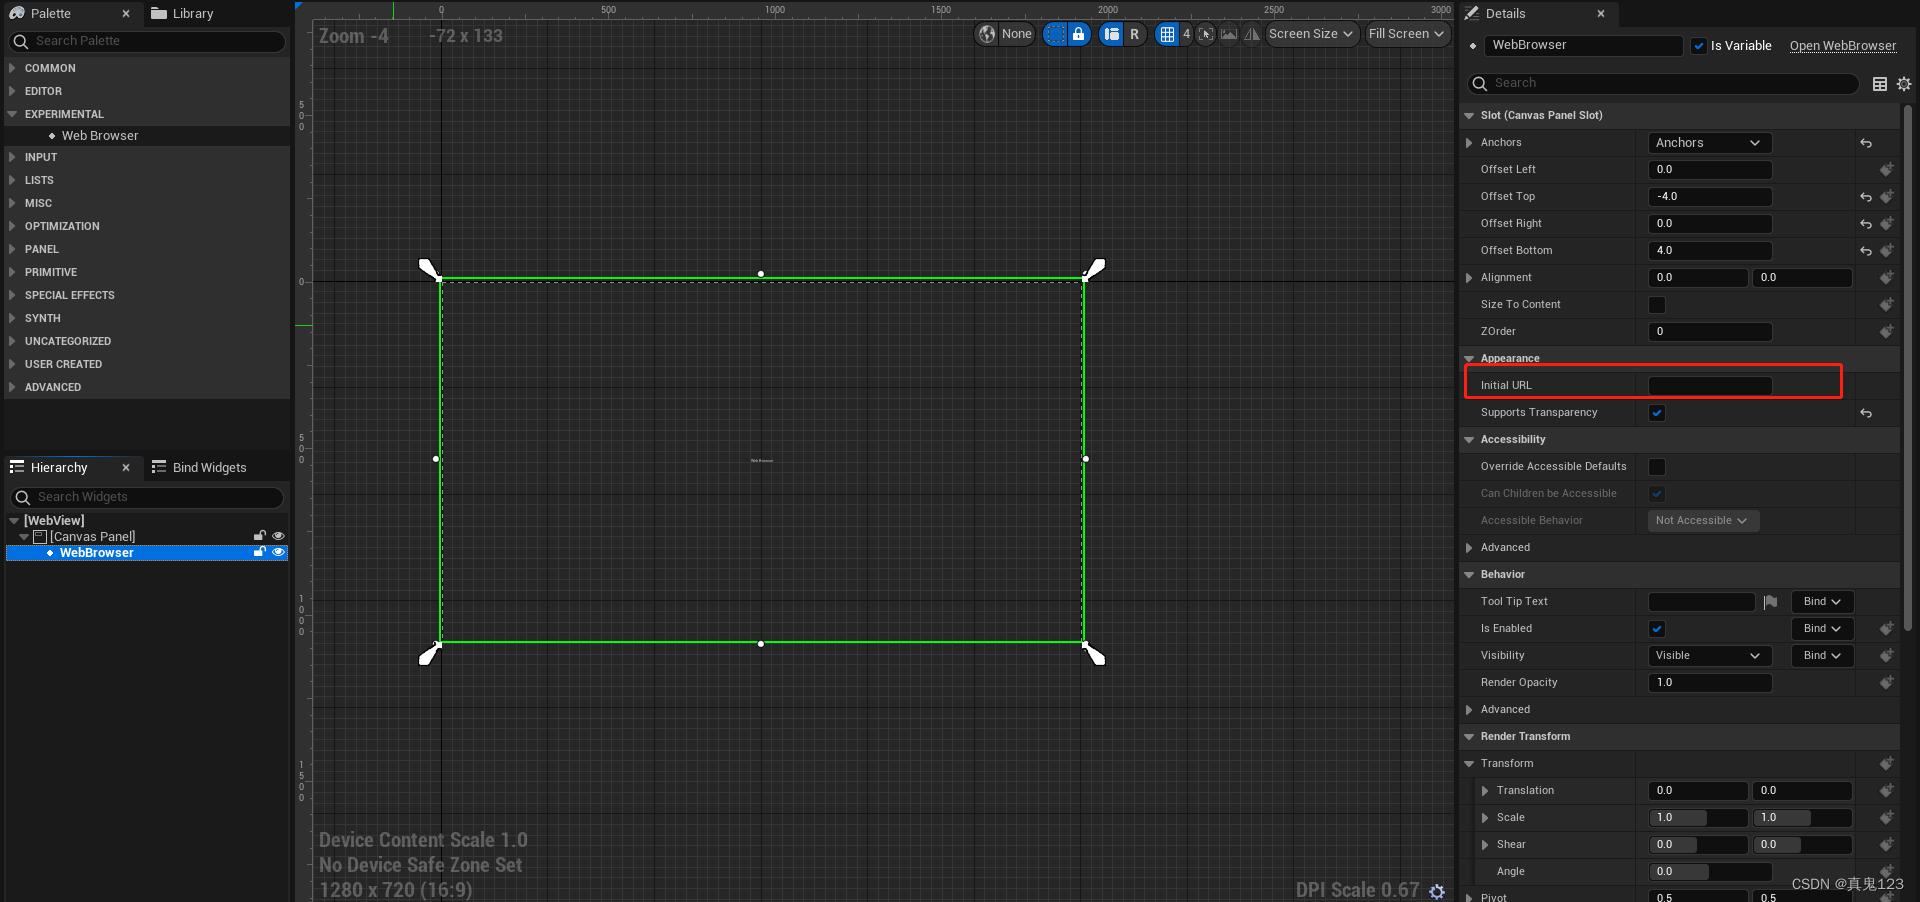The image size is (1920, 902).
Task: Toggle the widget layout transform mode icon
Action: 1112,34
